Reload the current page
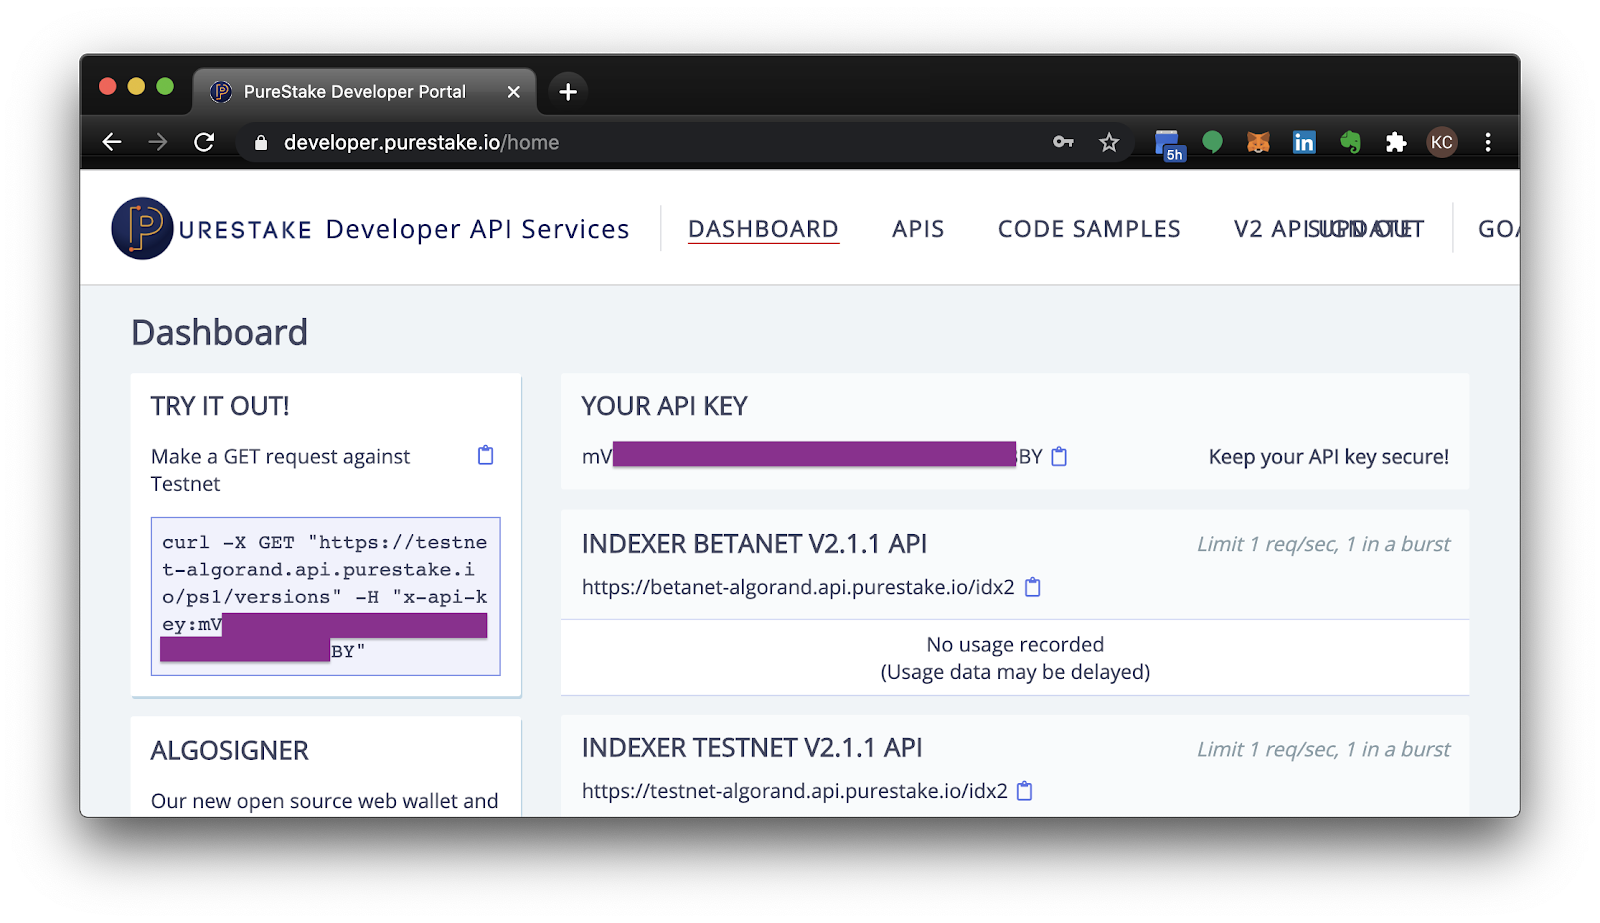Screen dimensions: 1600x923 pos(205,141)
